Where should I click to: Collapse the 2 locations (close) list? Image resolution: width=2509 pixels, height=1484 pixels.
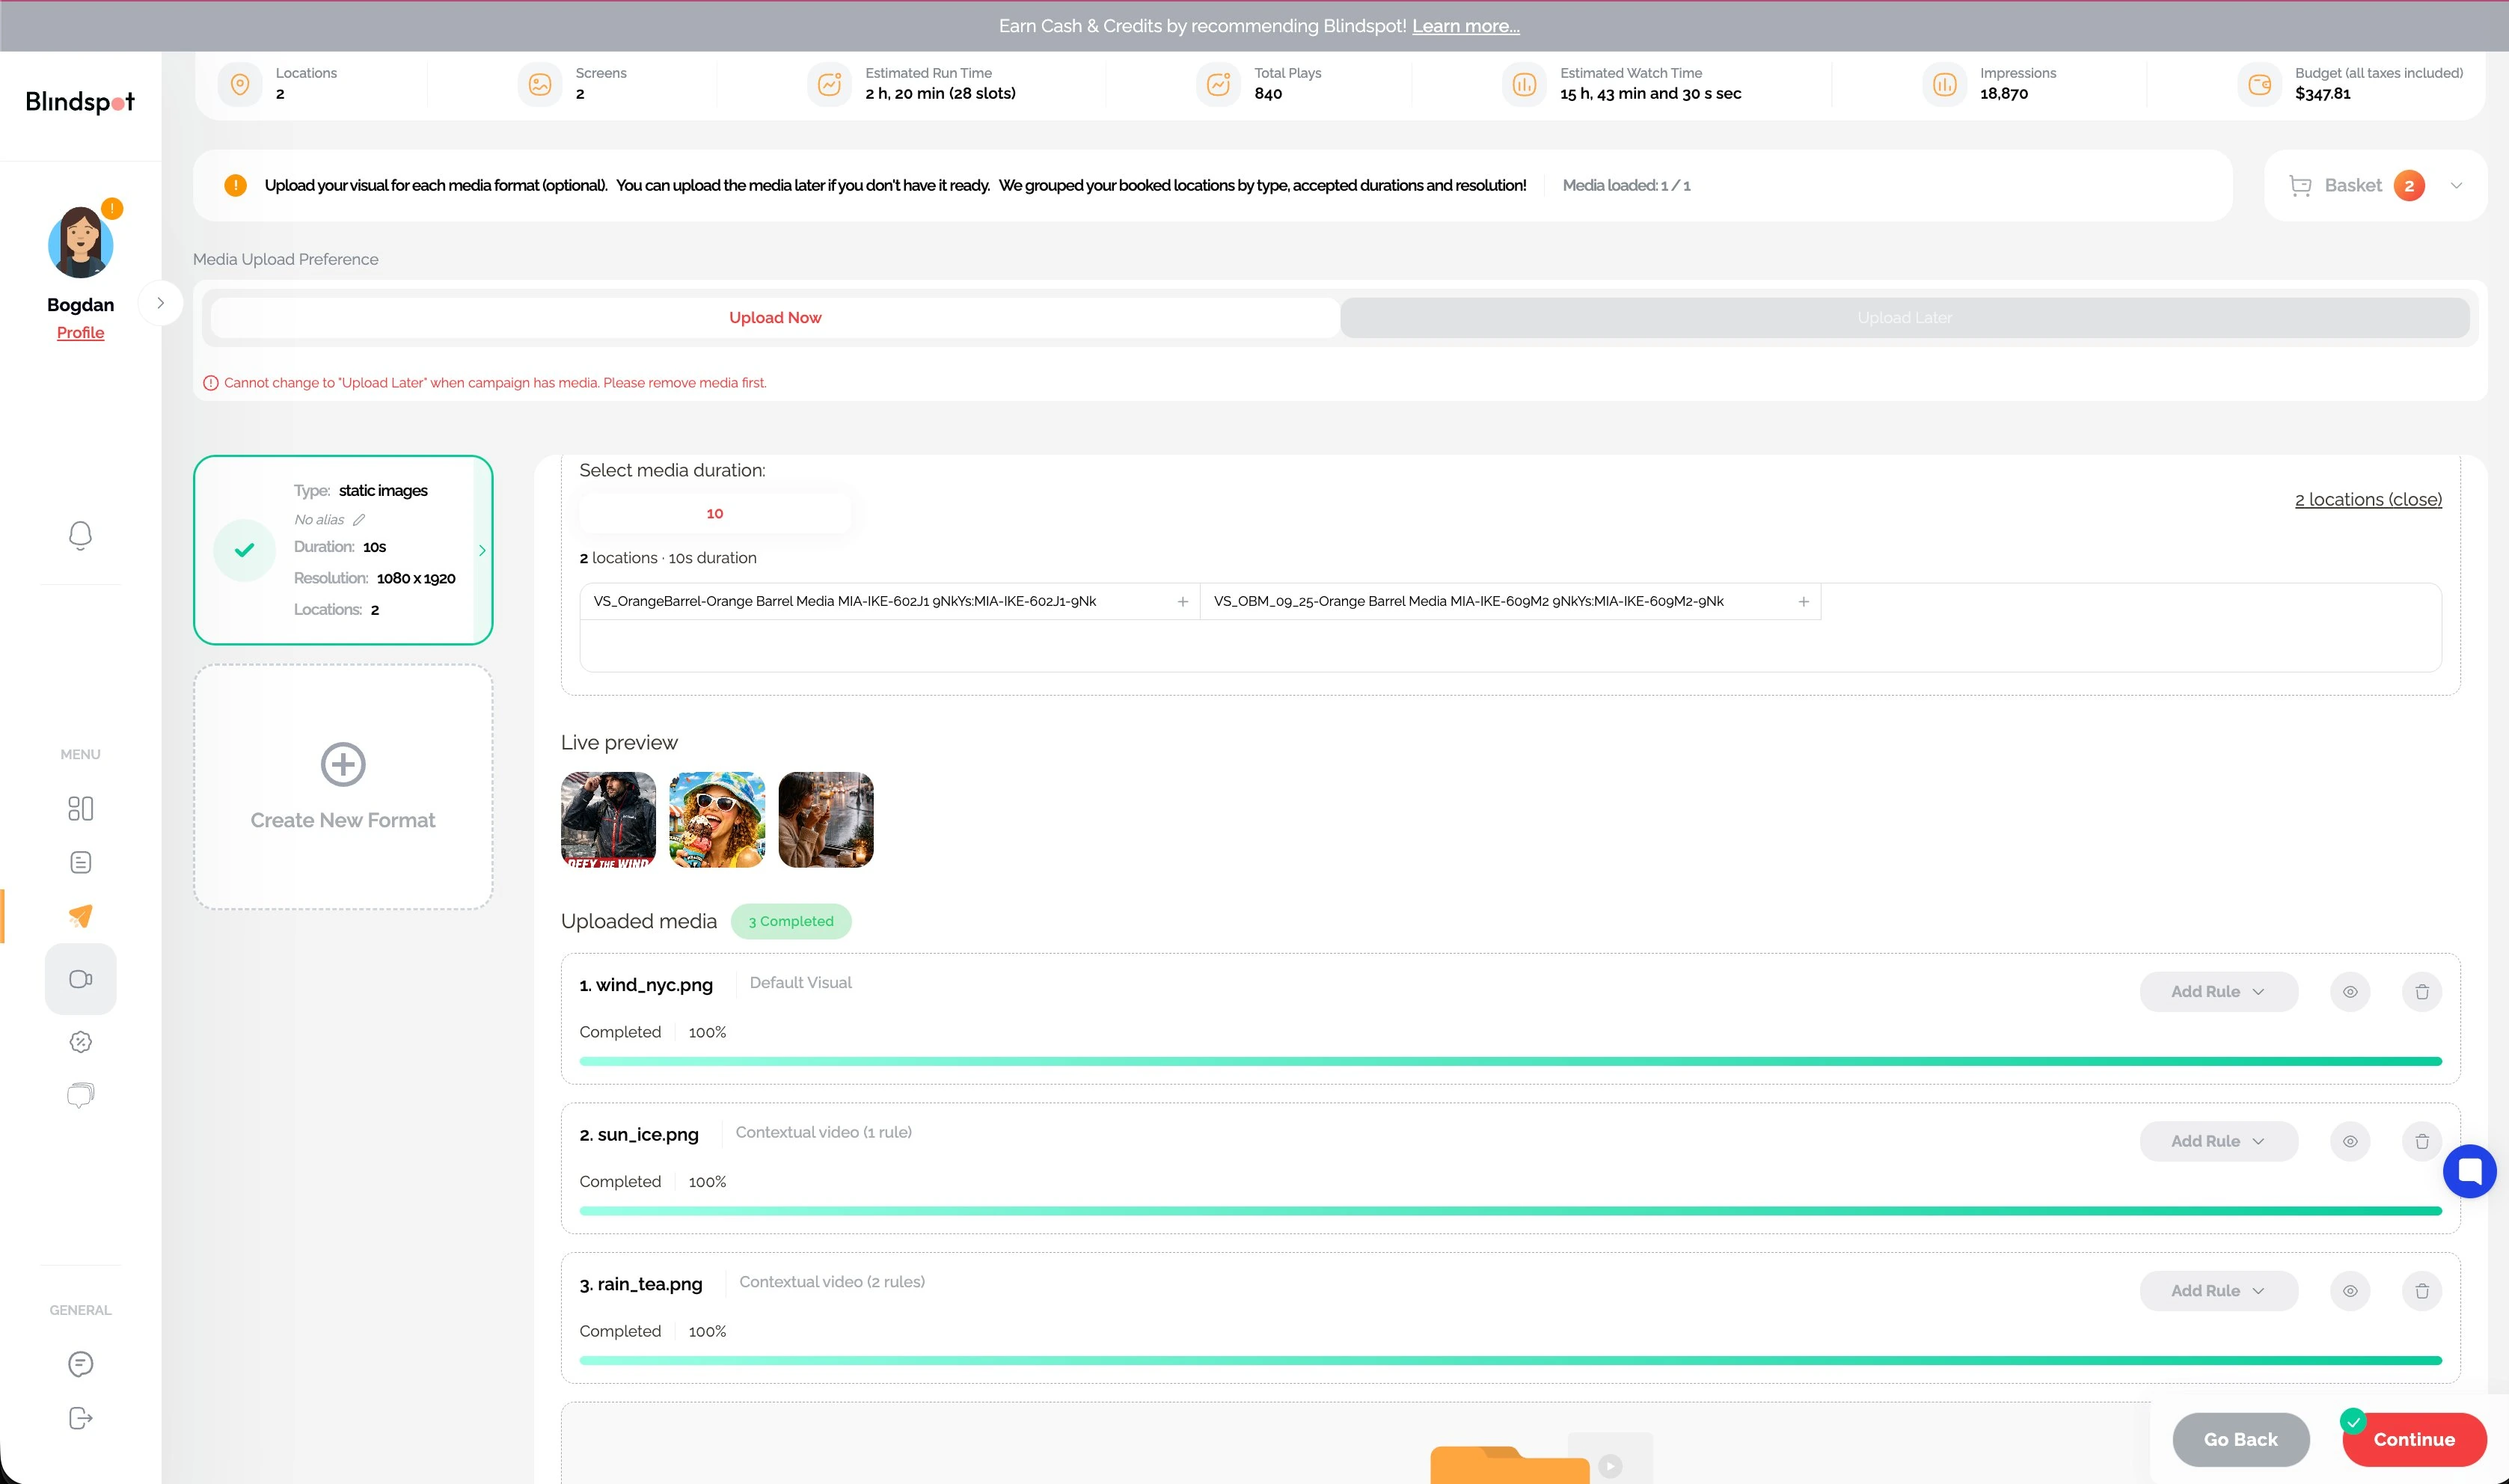(2367, 499)
